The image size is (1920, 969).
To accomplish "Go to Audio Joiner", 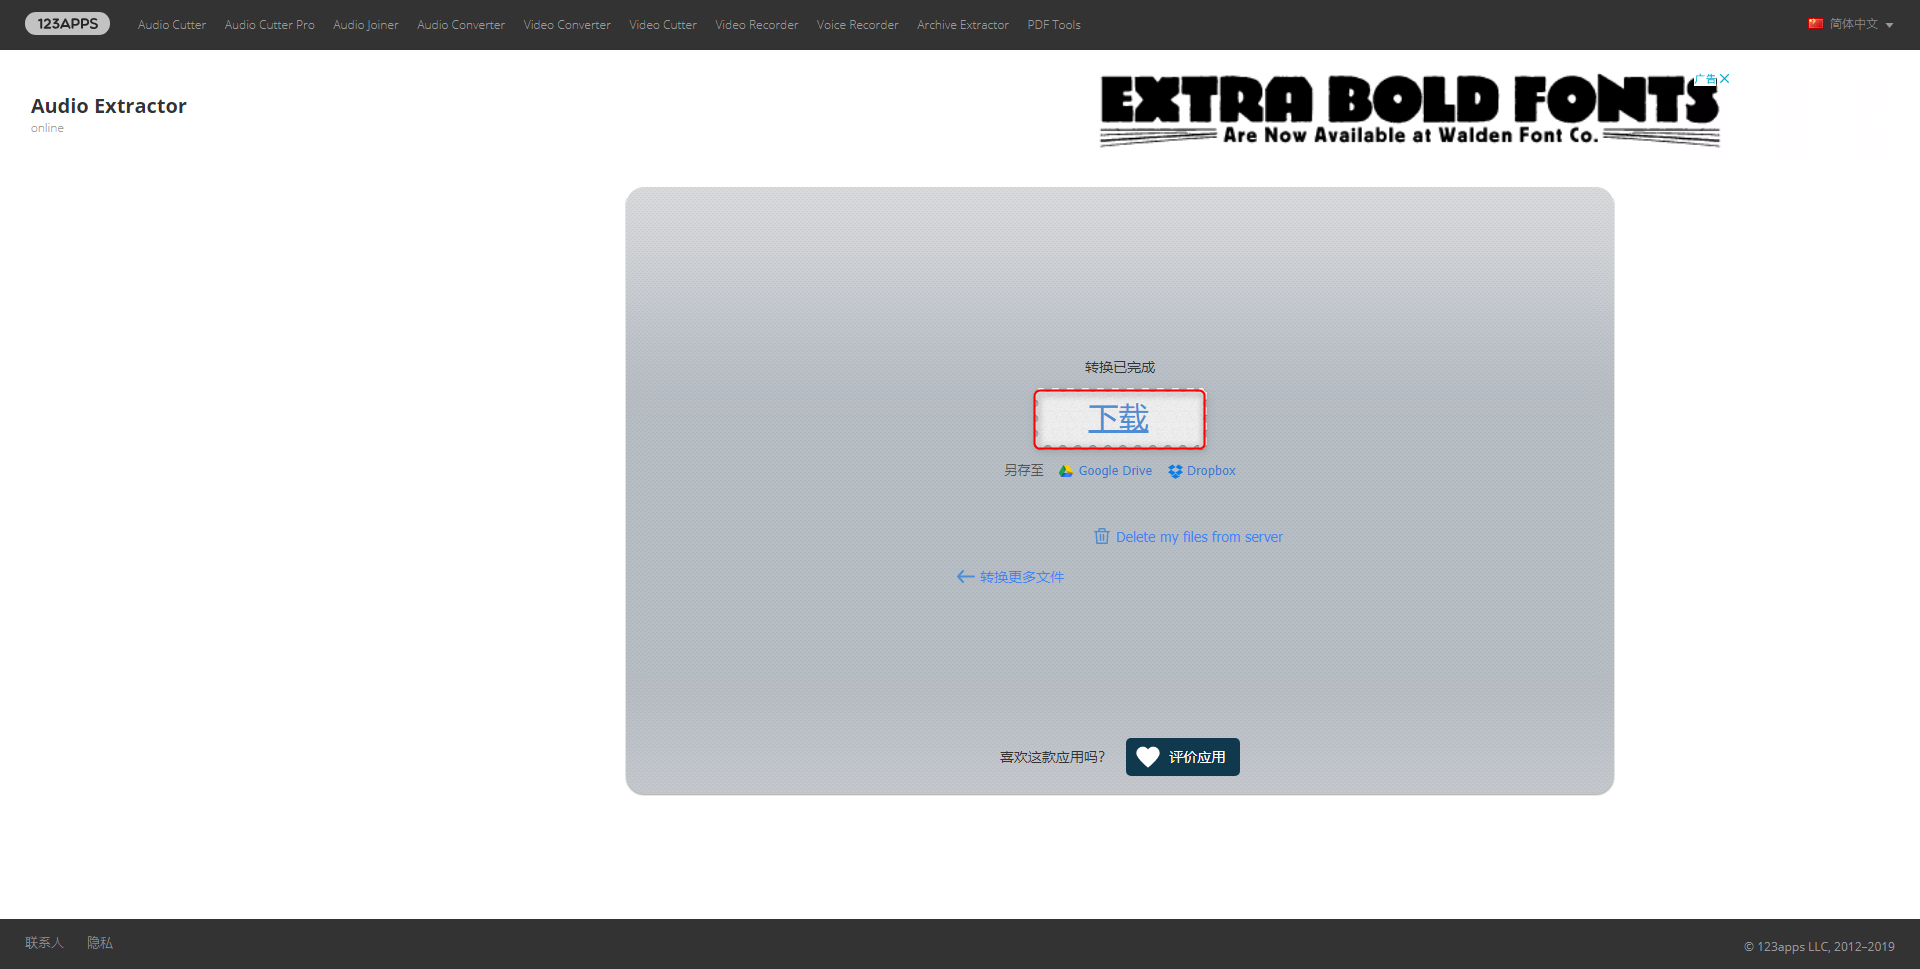I will (366, 25).
